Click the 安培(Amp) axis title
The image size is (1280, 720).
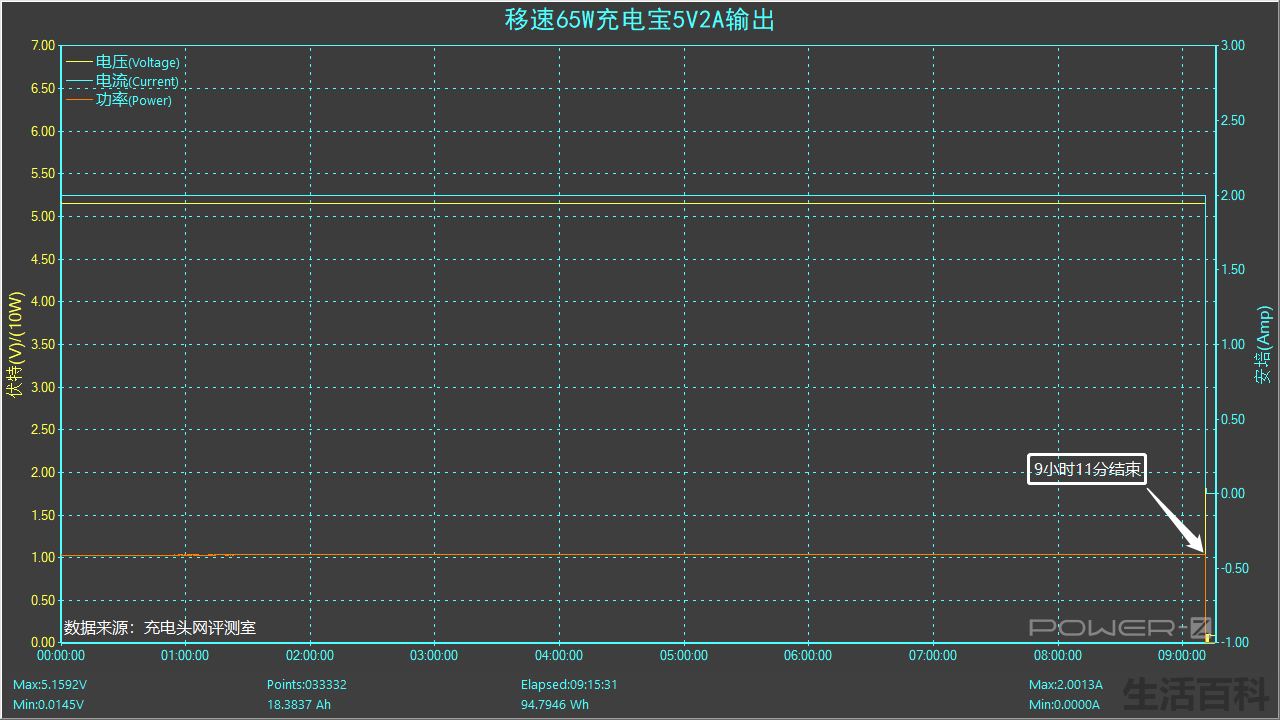1264,345
